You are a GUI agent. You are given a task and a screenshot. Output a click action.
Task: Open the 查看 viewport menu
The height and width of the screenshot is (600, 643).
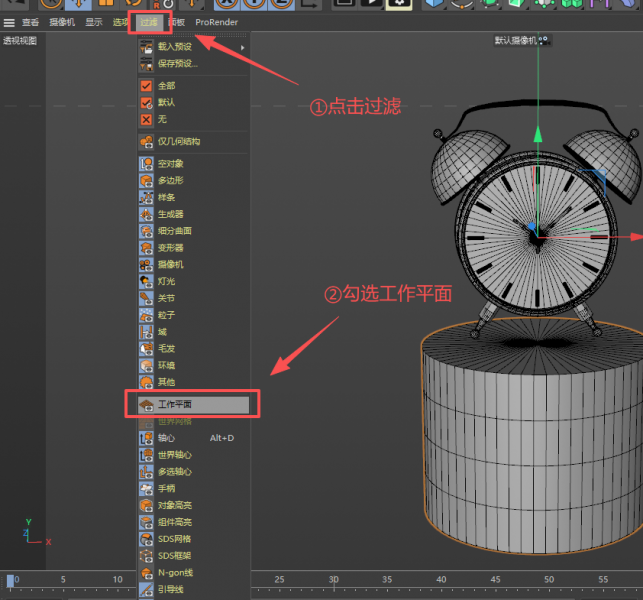(x=30, y=22)
